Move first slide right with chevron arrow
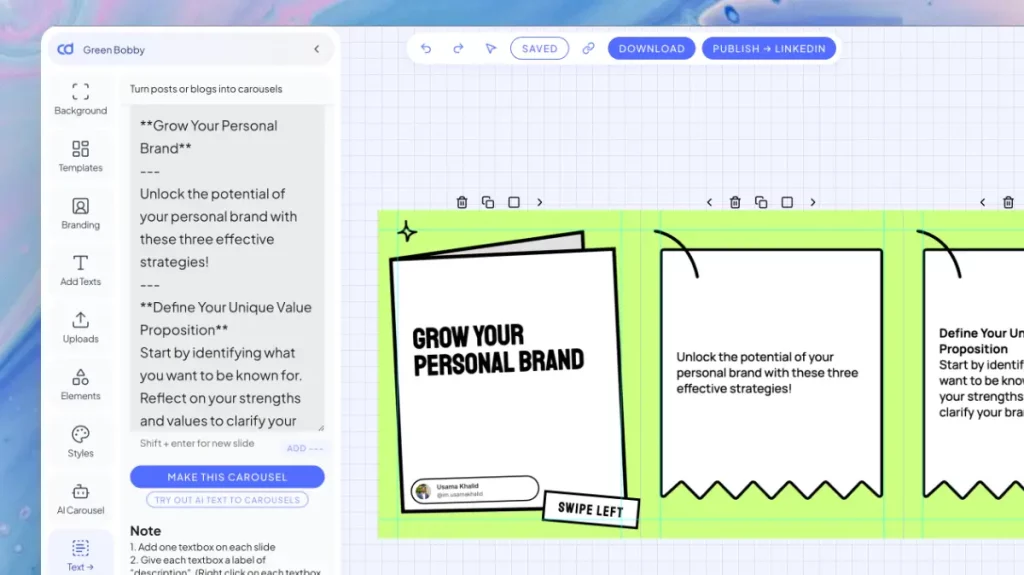The height and width of the screenshot is (575, 1024). pos(540,202)
